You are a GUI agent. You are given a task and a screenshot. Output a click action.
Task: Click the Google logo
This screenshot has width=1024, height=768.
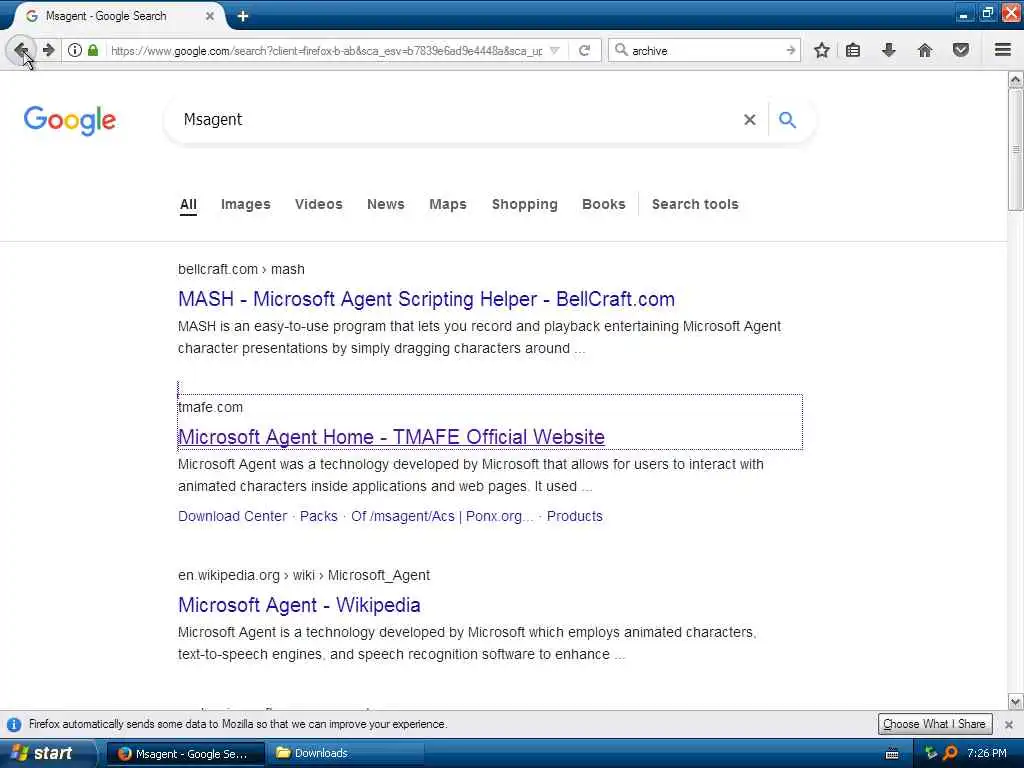pos(70,120)
